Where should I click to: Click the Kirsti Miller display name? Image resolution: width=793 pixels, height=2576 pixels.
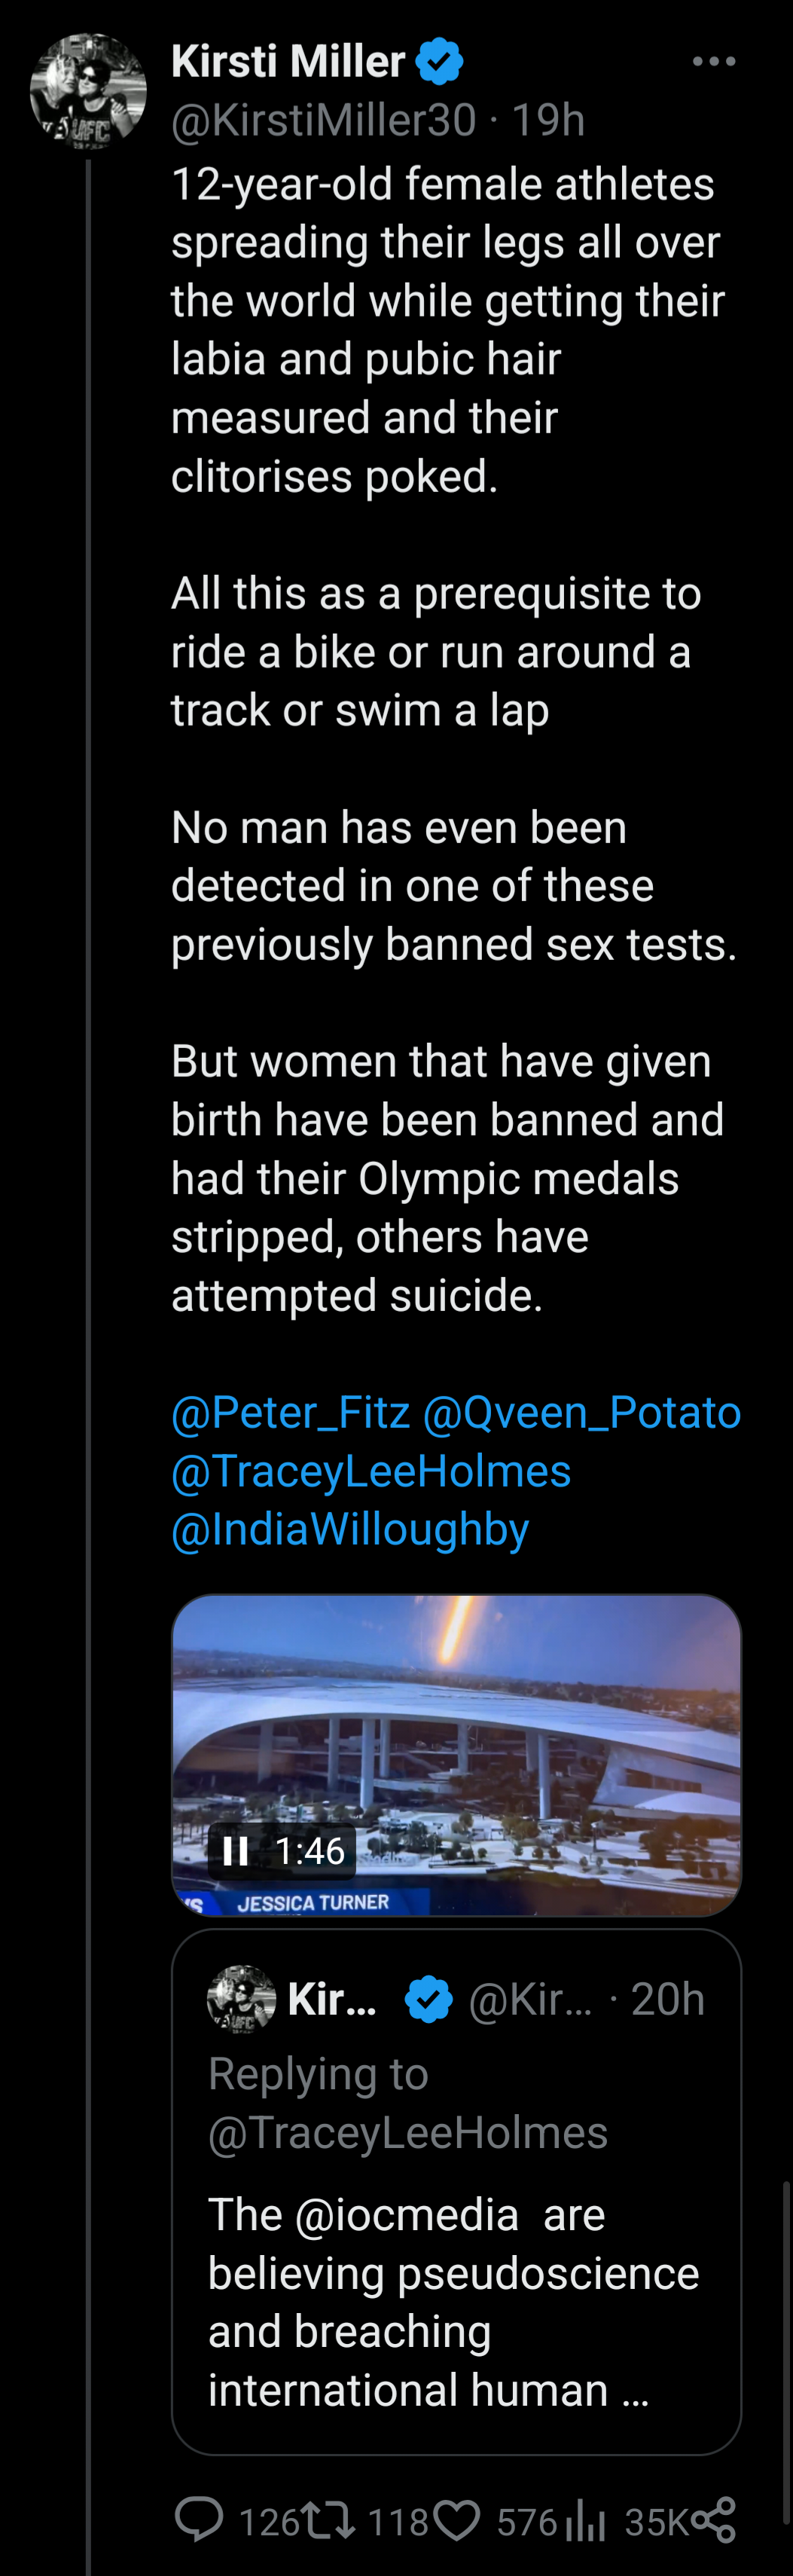pos(288,62)
